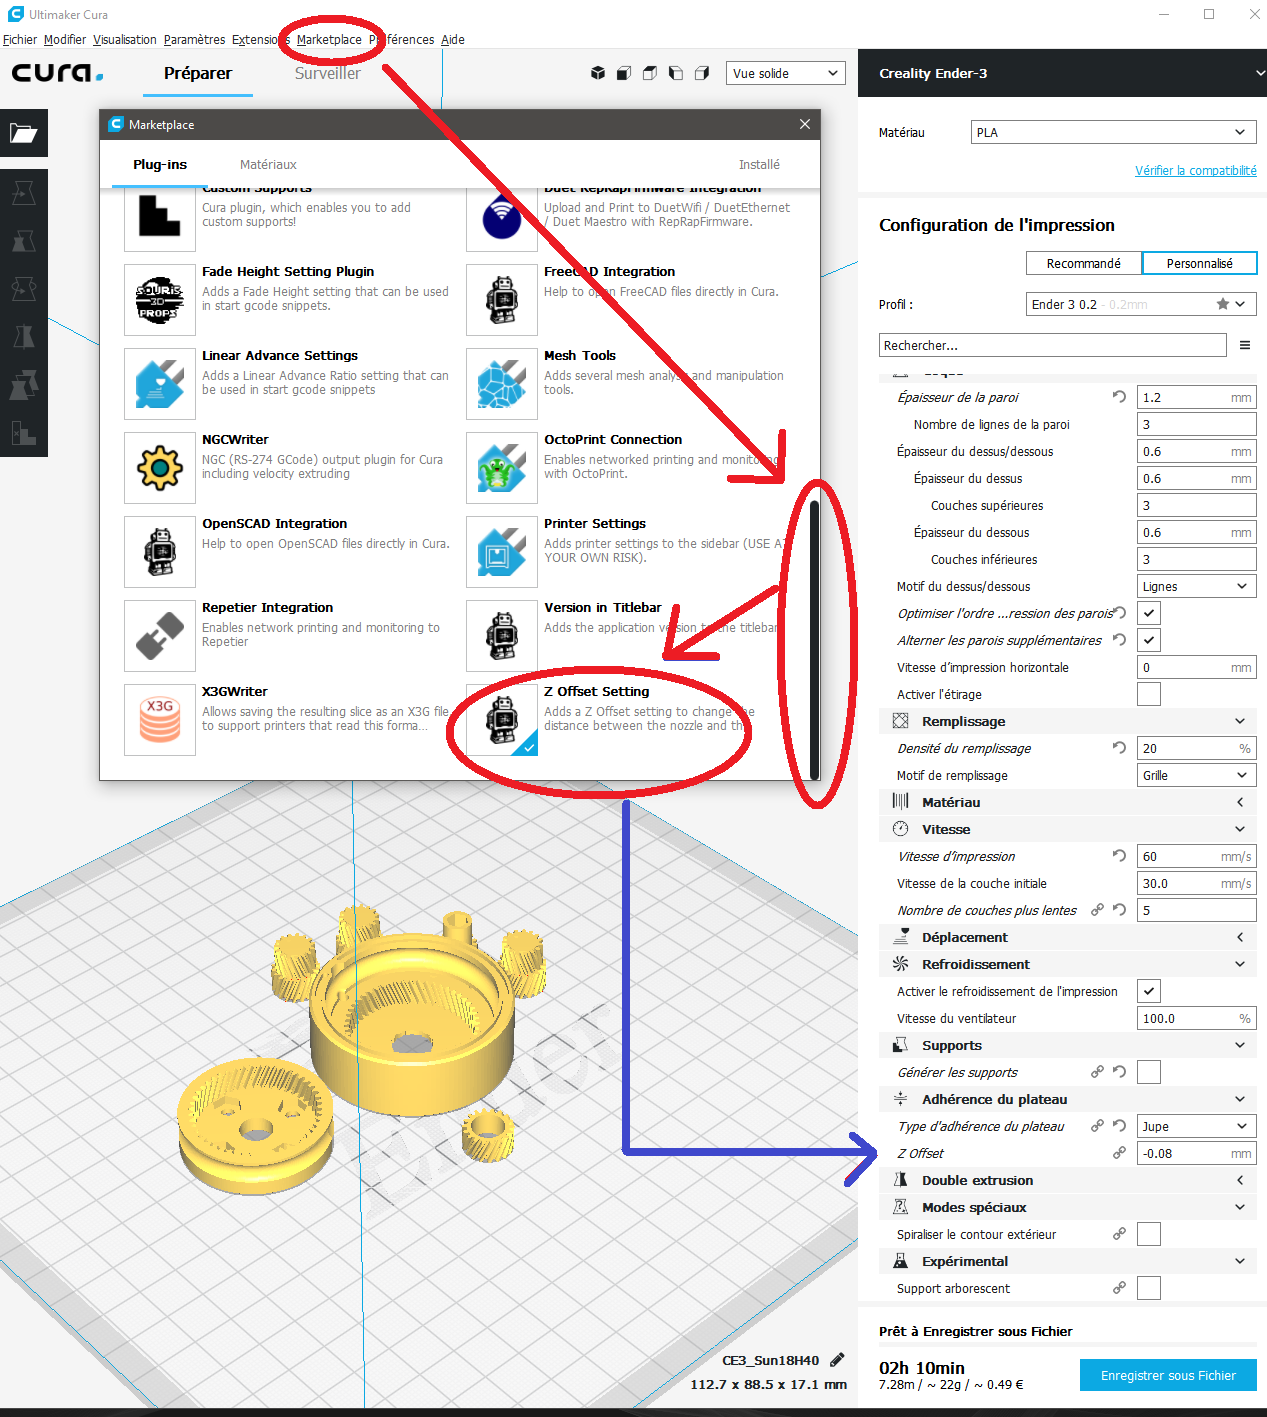The width and height of the screenshot is (1267, 1417).
Task: Select the right side view cube icon
Action: (702, 73)
